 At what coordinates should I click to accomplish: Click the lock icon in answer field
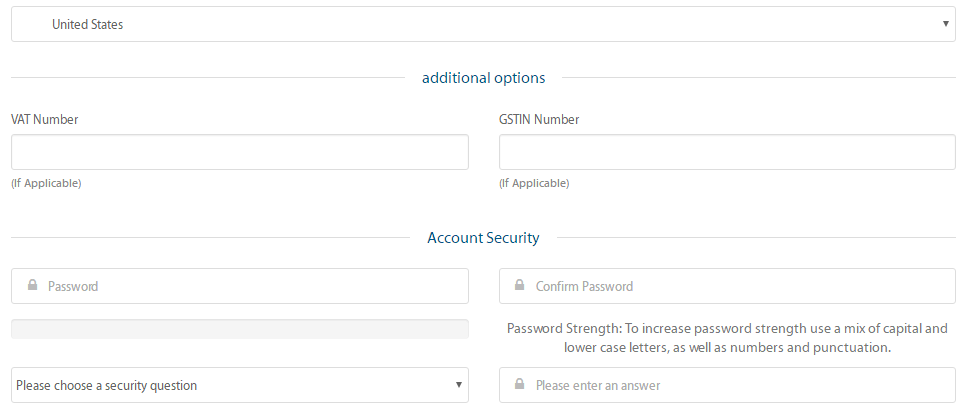520,384
